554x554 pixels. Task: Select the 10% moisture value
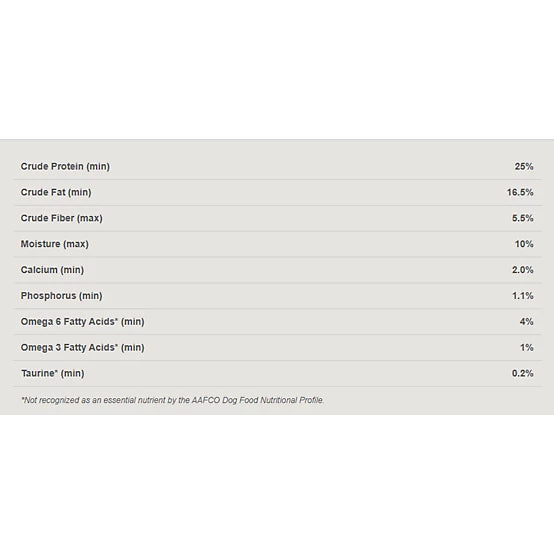(x=524, y=244)
